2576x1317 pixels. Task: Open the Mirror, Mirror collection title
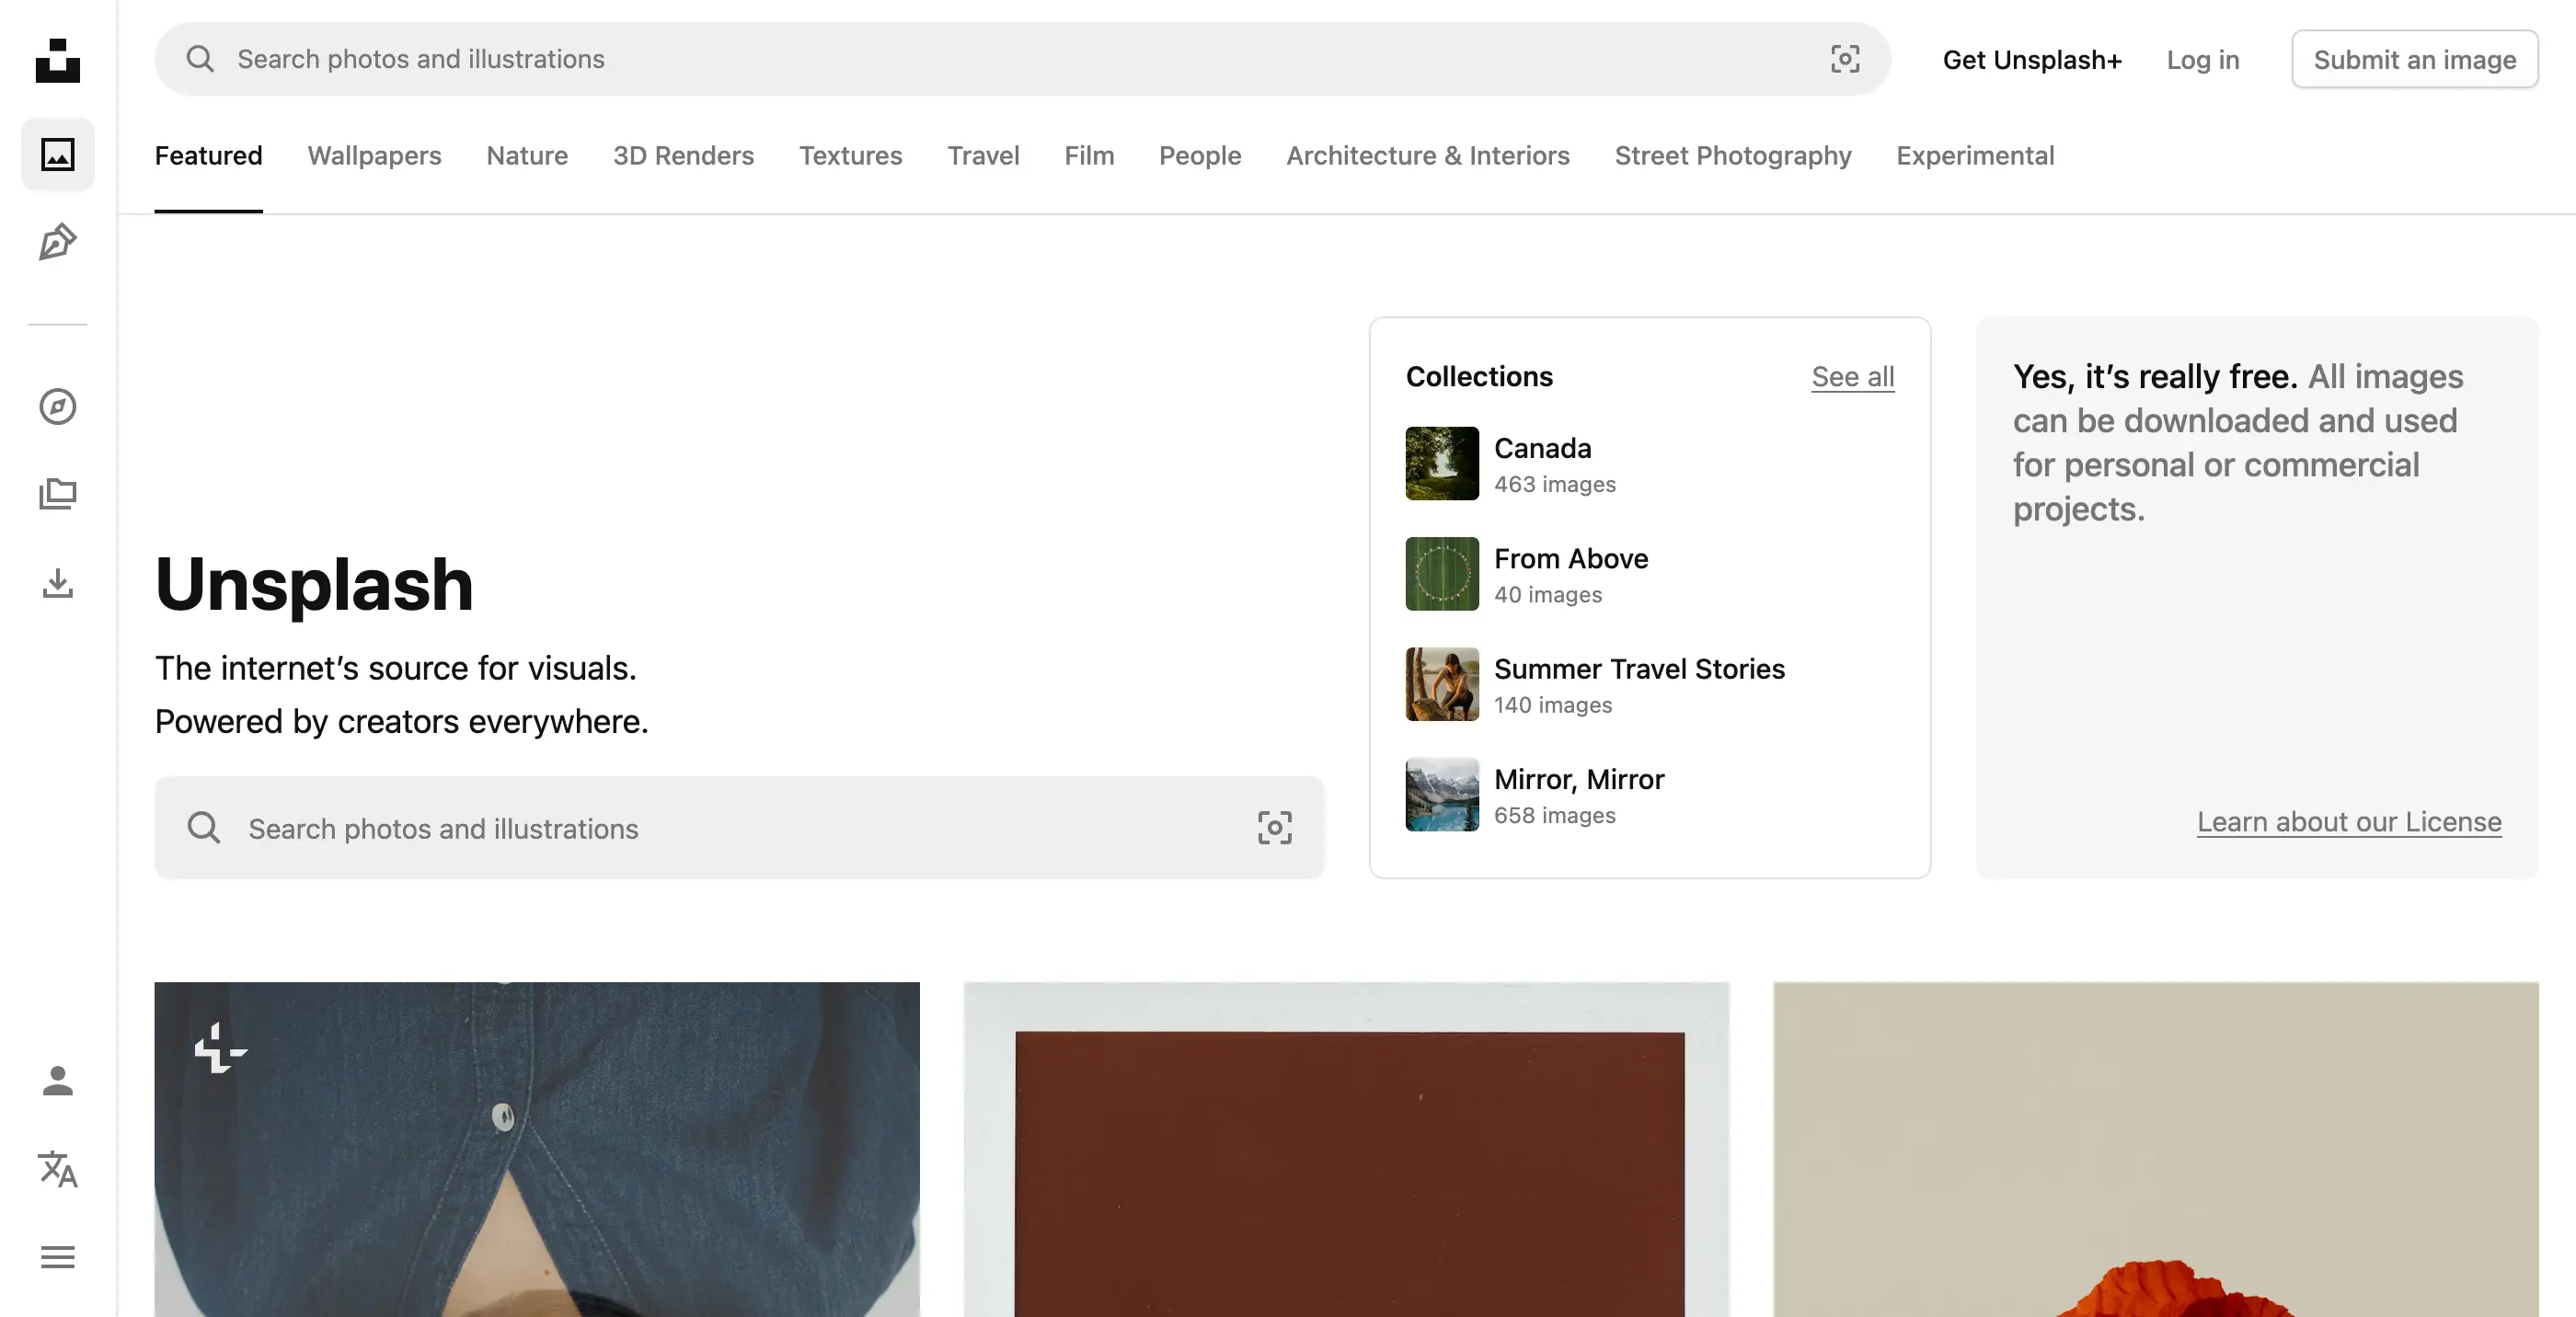click(x=1579, y=778)
